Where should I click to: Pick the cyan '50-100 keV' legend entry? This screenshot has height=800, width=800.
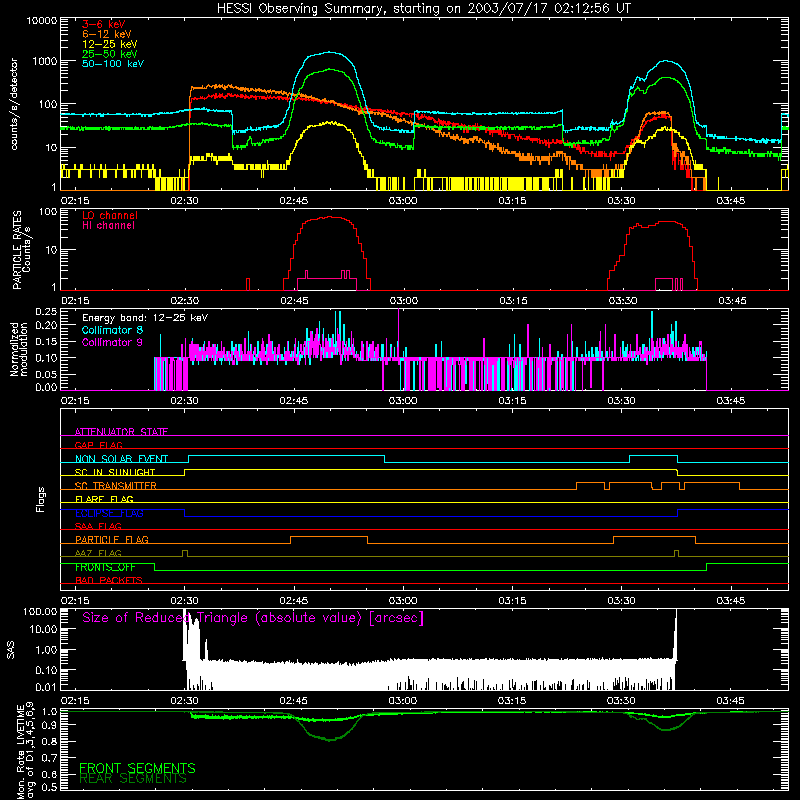[x=113, y=64]
